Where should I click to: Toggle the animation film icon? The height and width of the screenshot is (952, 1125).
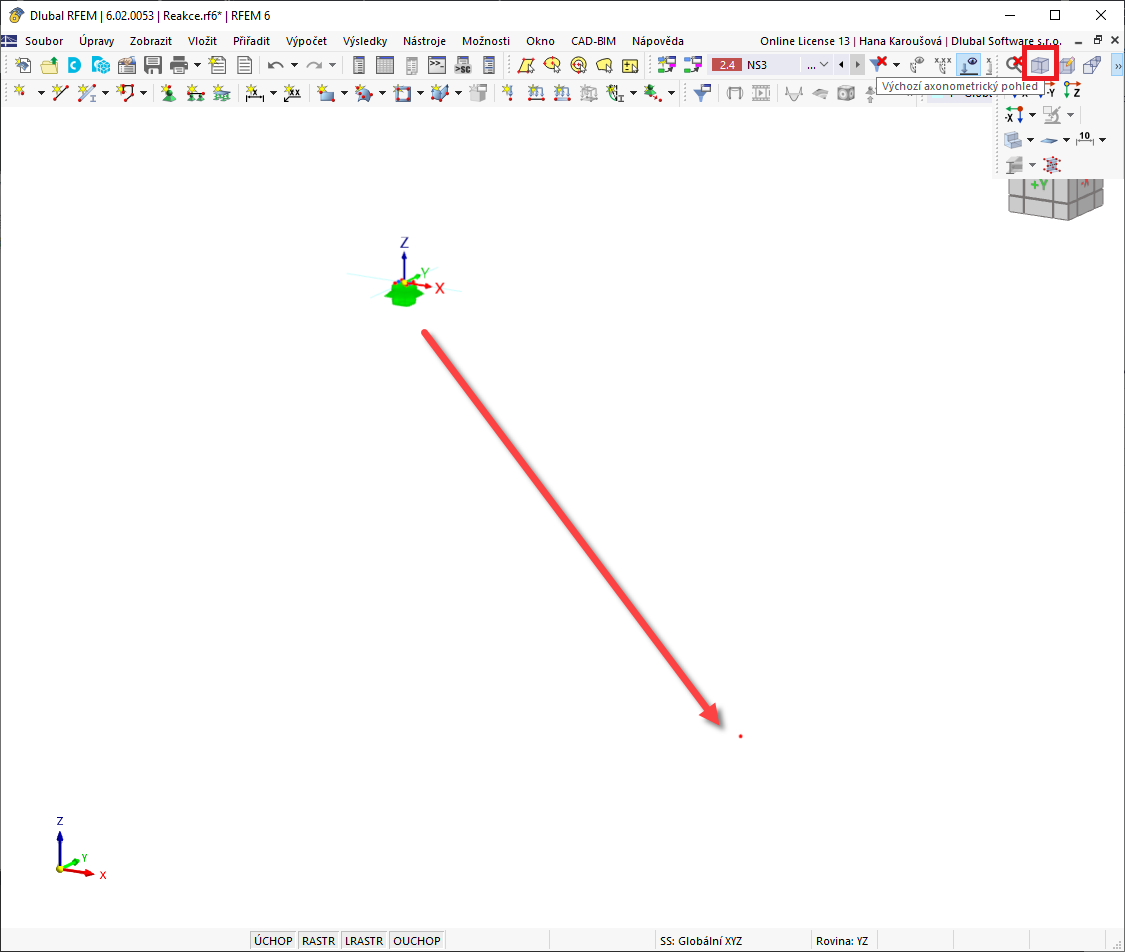(761, 92)
